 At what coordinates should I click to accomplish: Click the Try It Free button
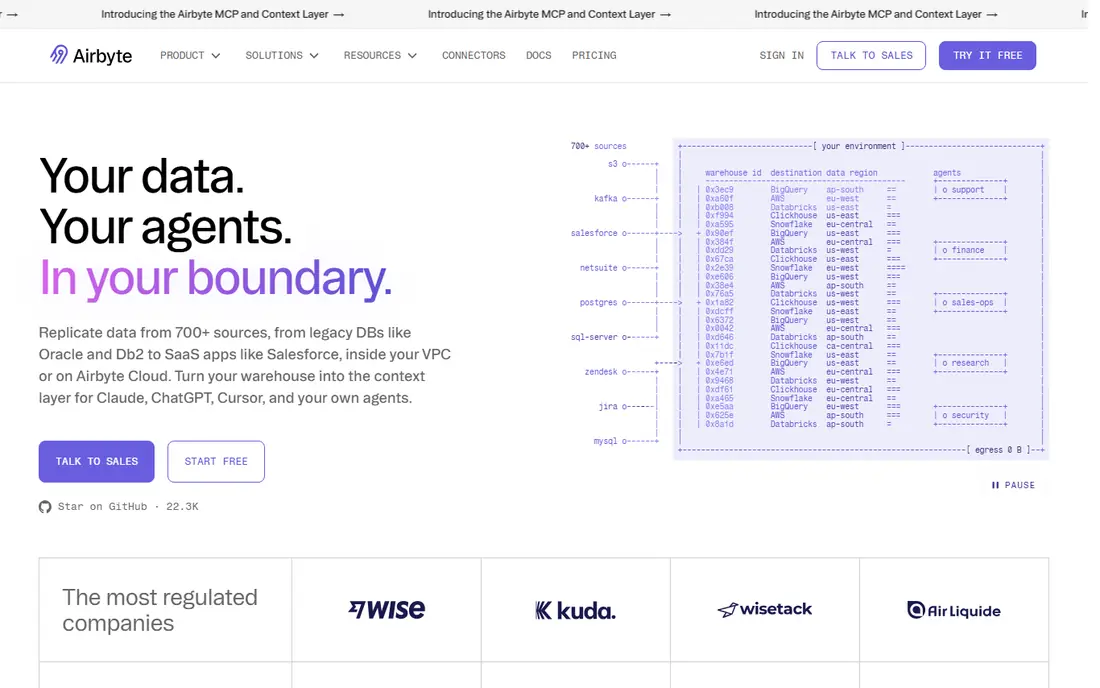(987, 55)
